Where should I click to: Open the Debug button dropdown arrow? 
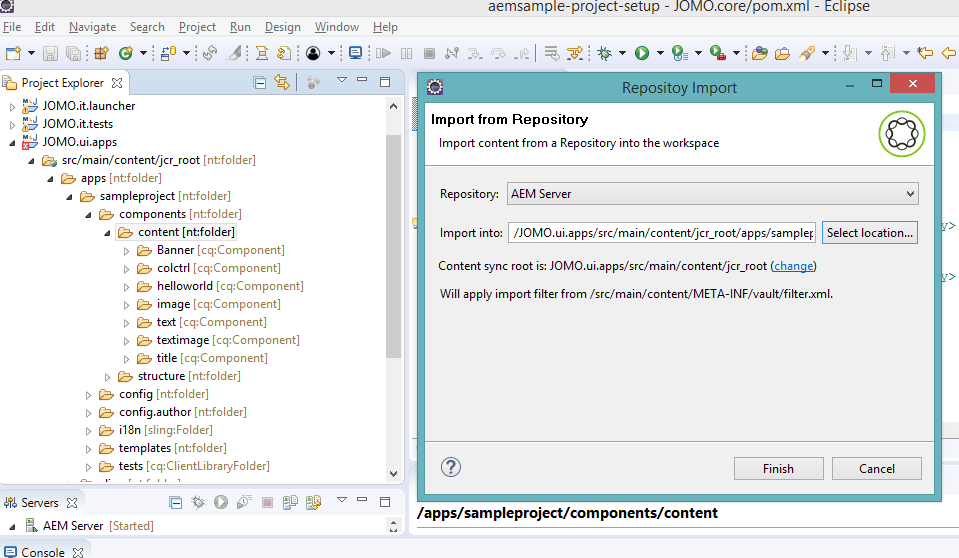(623, 53)
